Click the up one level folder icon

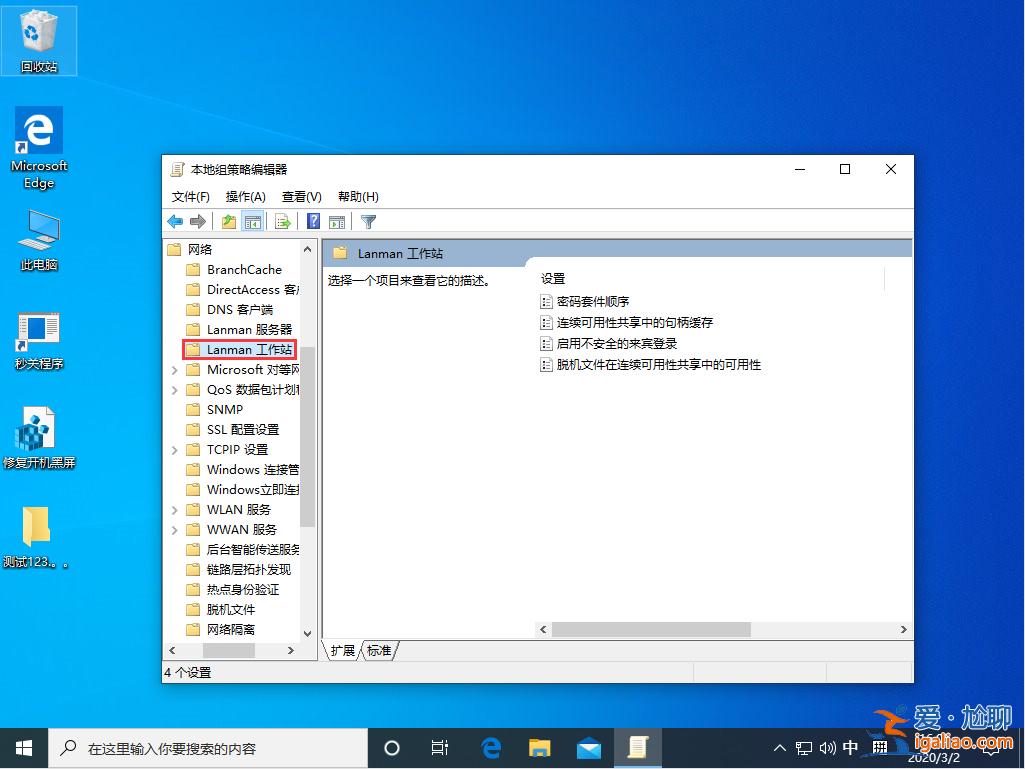[x=229, y=221]
